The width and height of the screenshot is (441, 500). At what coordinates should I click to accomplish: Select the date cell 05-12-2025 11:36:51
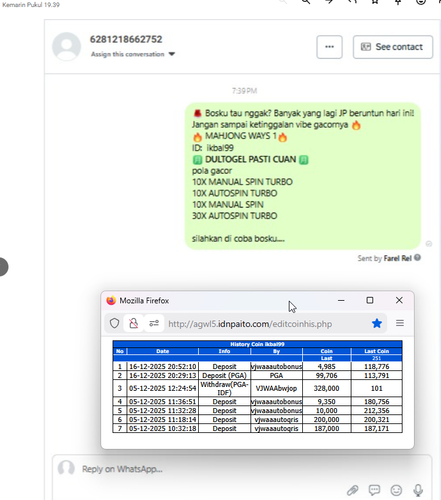pyautogui.click(x=163, y=402)
